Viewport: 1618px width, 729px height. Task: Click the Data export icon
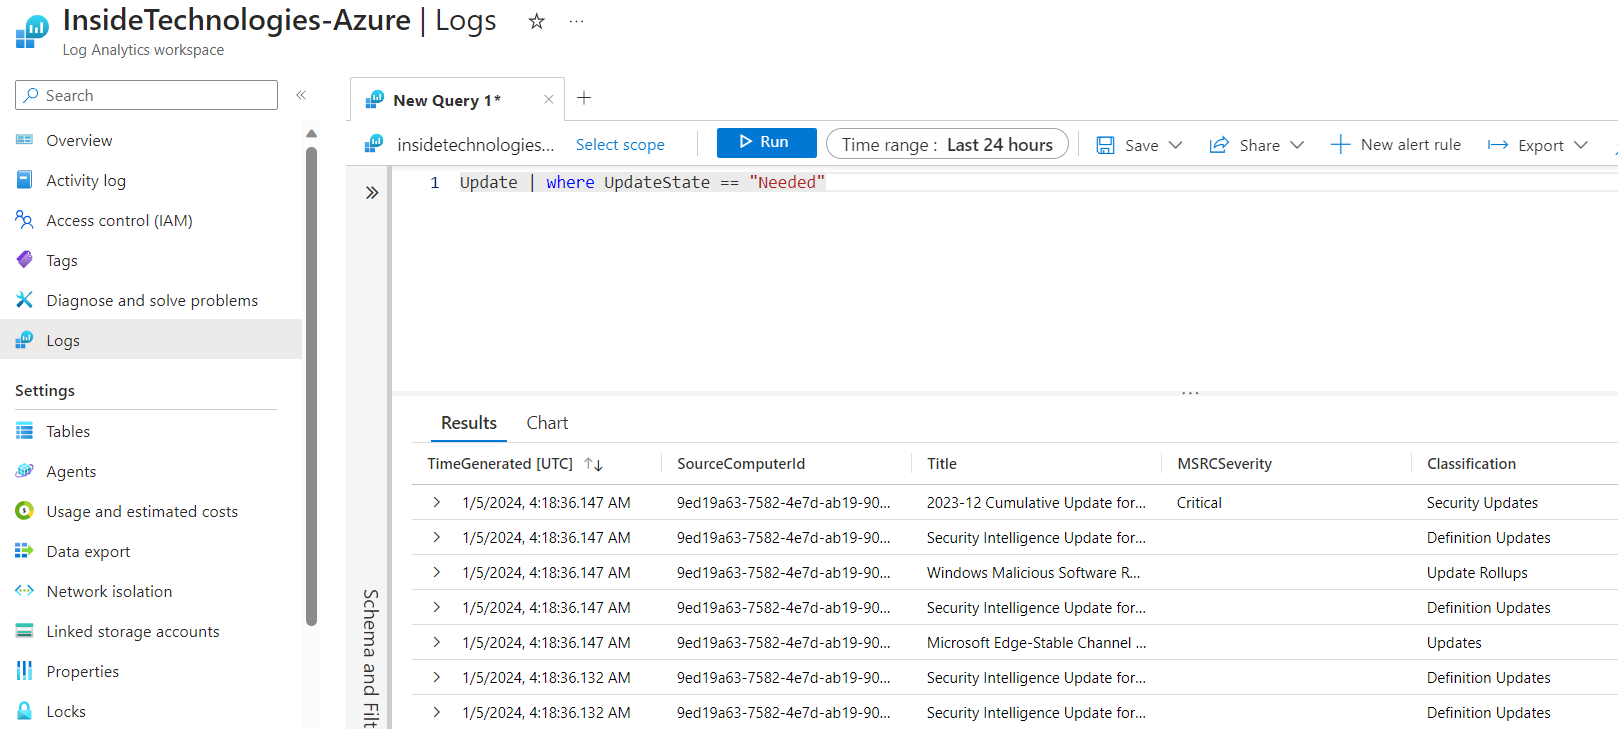click(x=24, y=551)
